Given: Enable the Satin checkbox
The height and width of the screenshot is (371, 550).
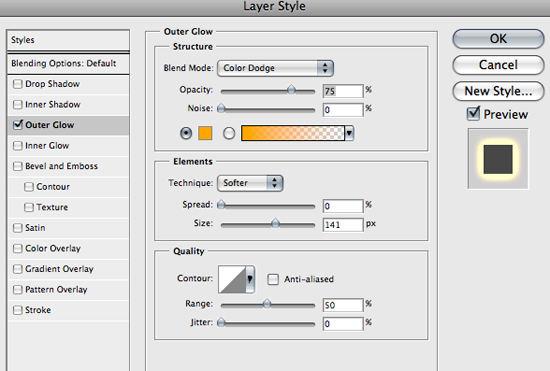Looking at the screenshot, I should 17,228.
